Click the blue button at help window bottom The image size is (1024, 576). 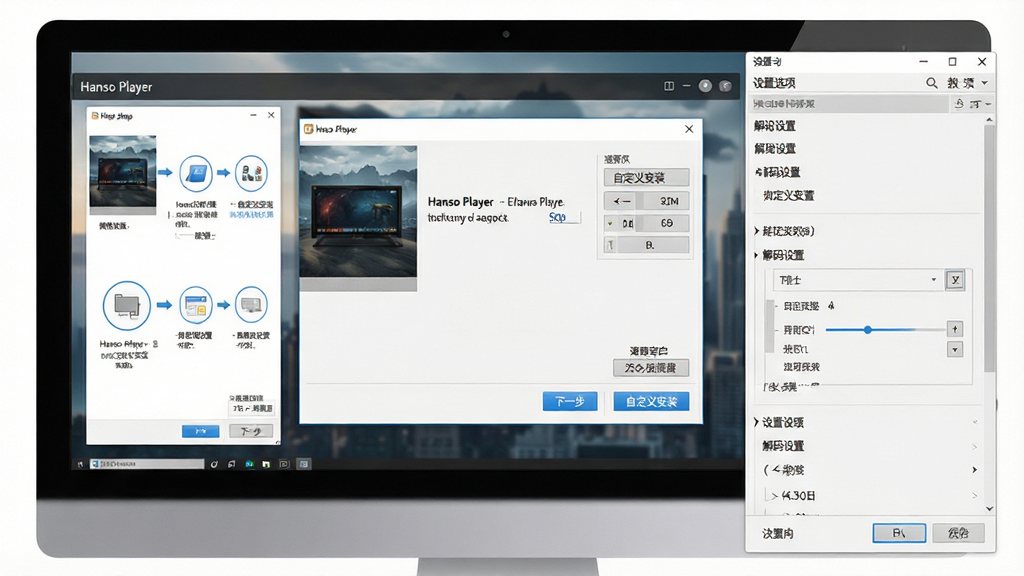point(200,431)
